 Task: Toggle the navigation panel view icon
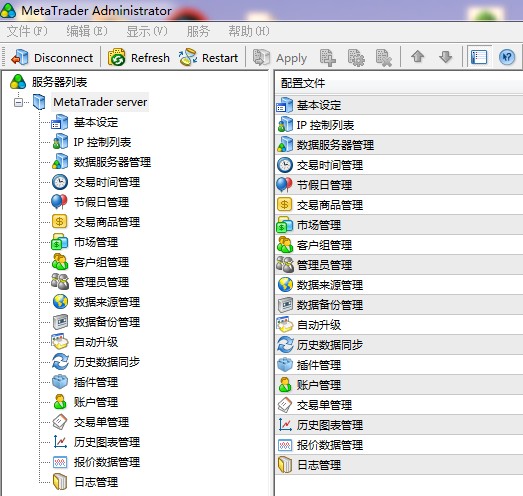click(479, 57)
